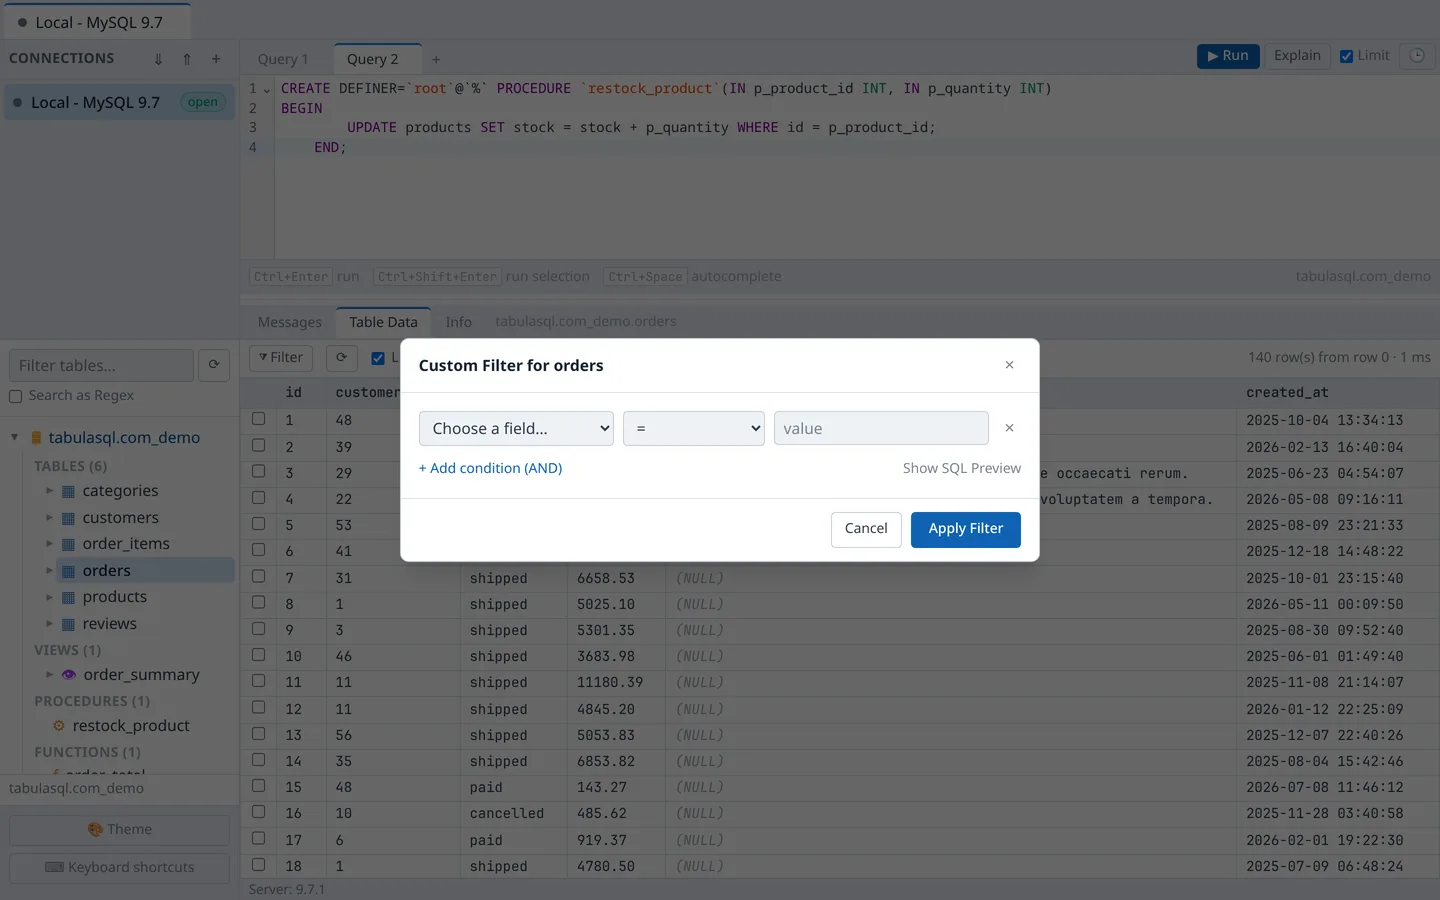Open query history clock icon

(1417, 56)
